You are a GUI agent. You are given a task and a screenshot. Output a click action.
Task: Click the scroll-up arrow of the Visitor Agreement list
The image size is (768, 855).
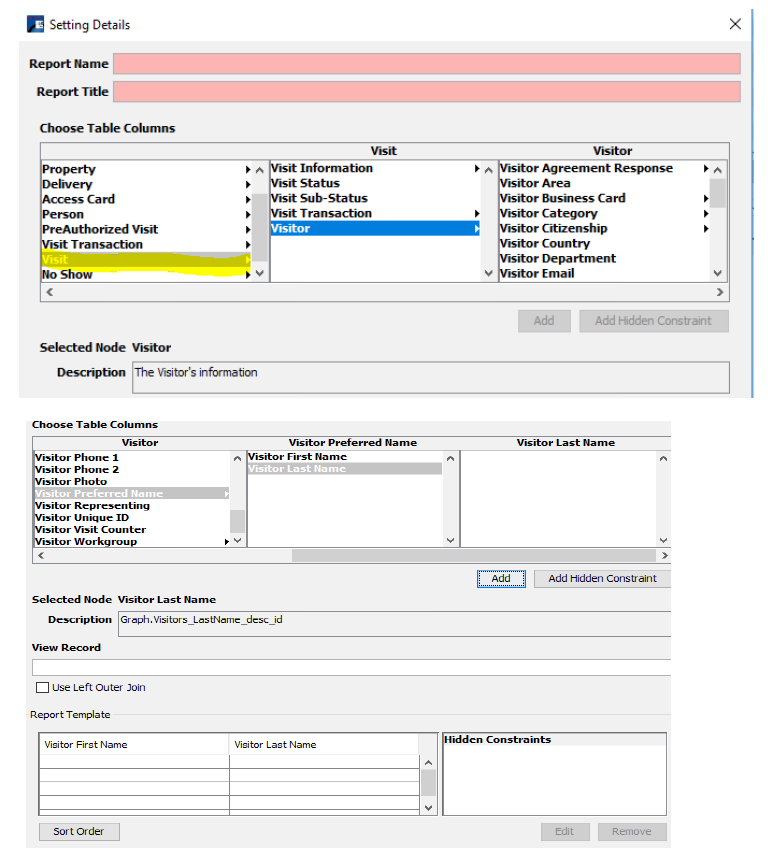click(x=718, y=170)
